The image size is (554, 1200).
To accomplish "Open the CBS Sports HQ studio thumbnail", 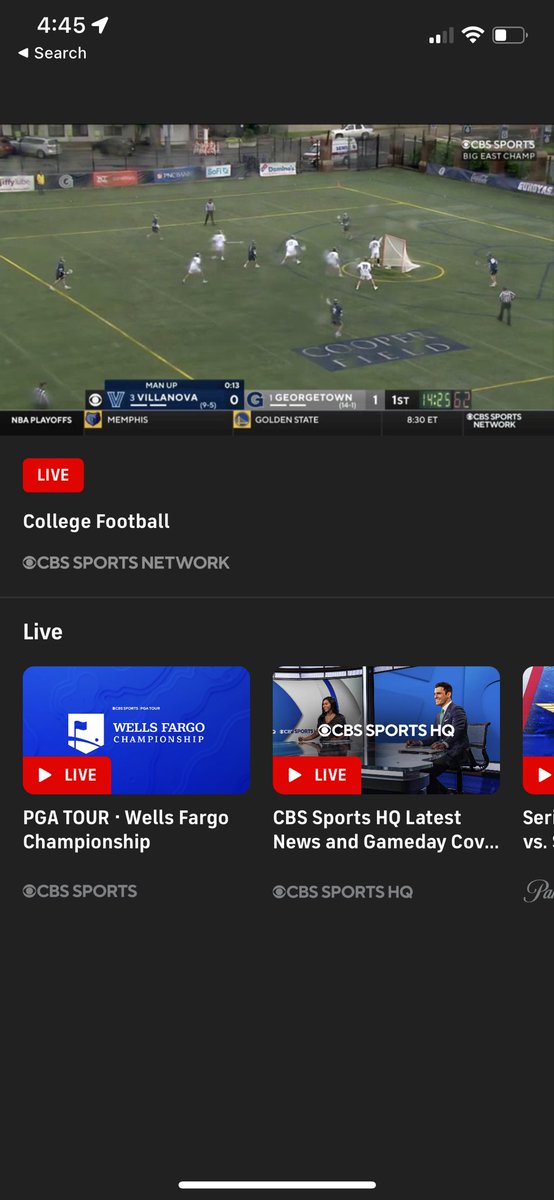I will [386, 730].
